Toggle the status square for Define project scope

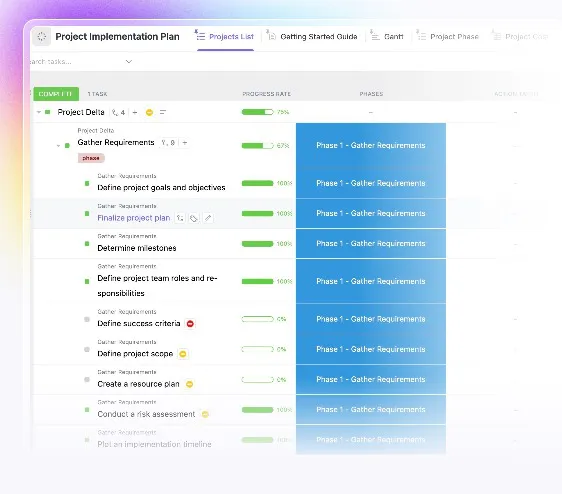[87, 349]
